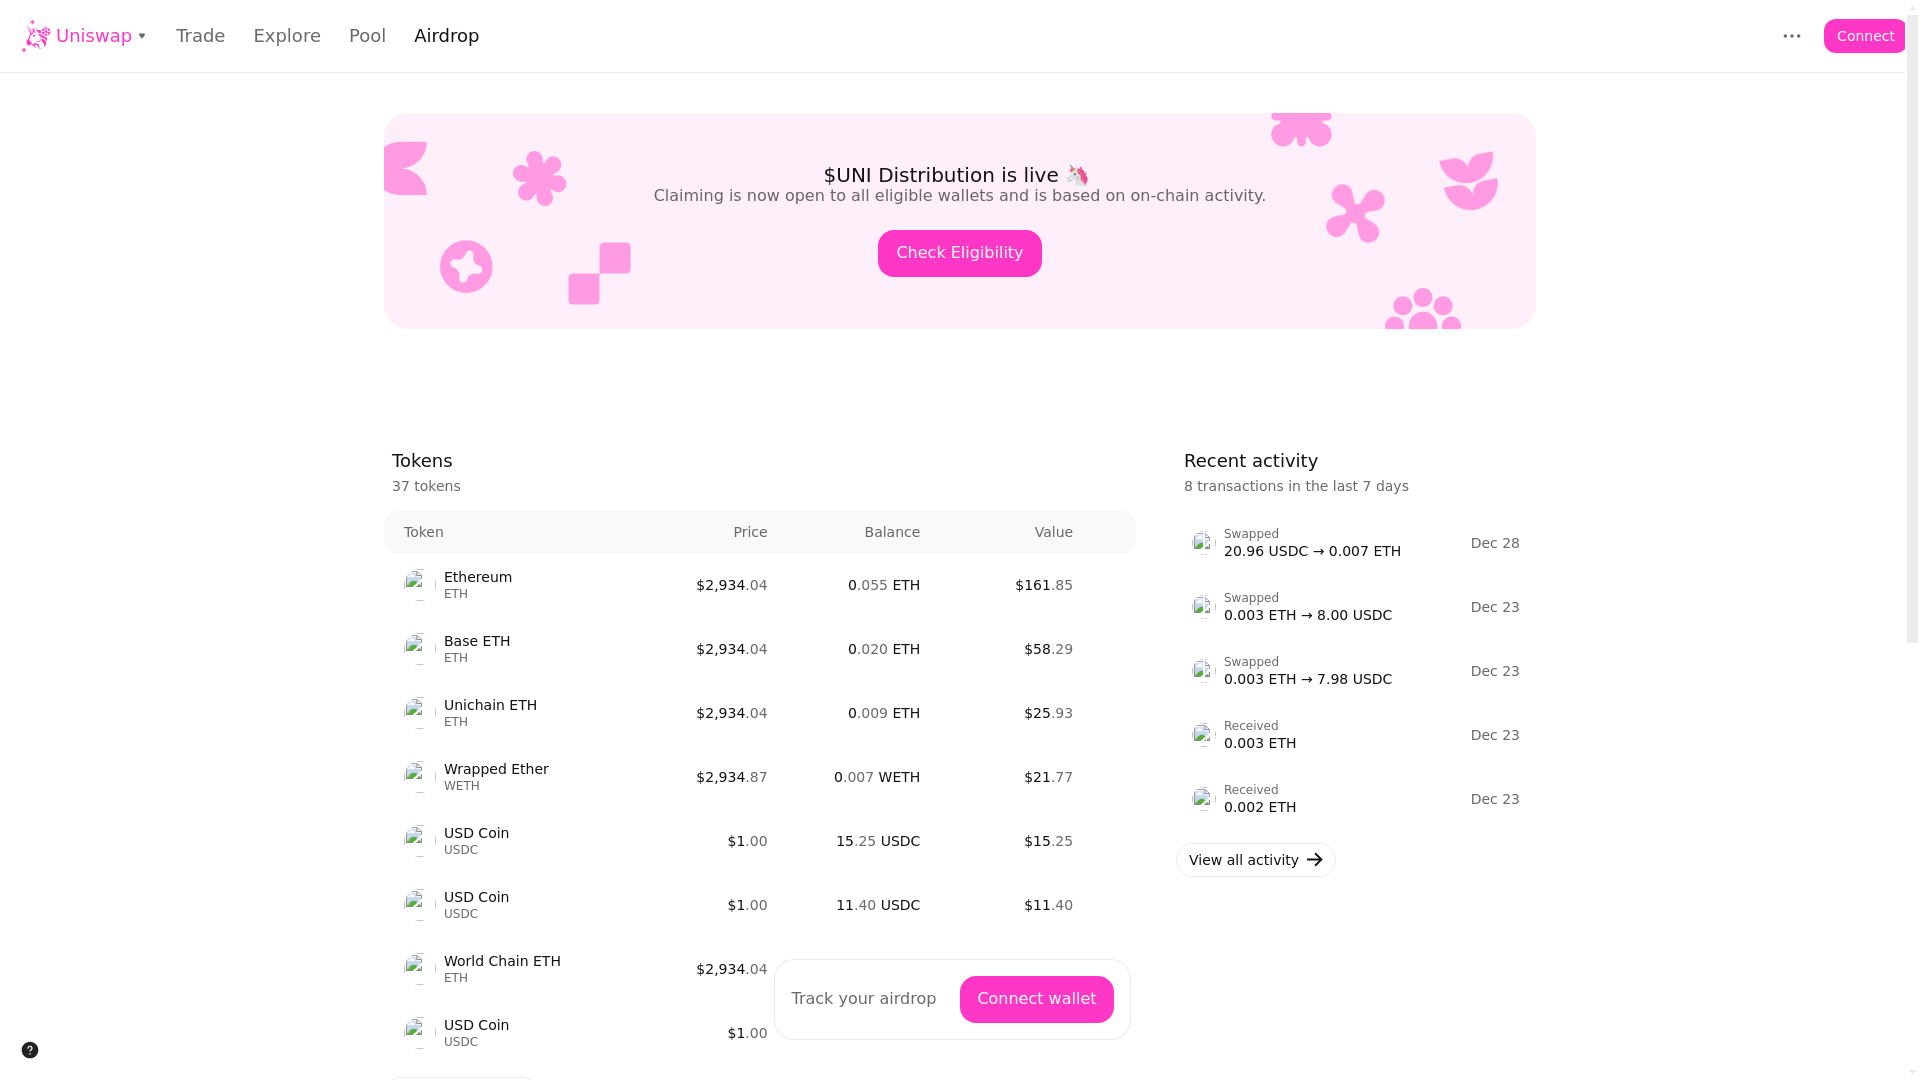Click the Dec 28 date label
1920x1080 pixels.
(1495, 543)
